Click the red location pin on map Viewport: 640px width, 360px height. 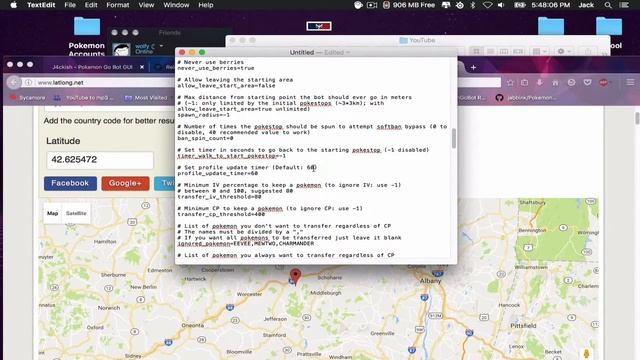[296, 276]
